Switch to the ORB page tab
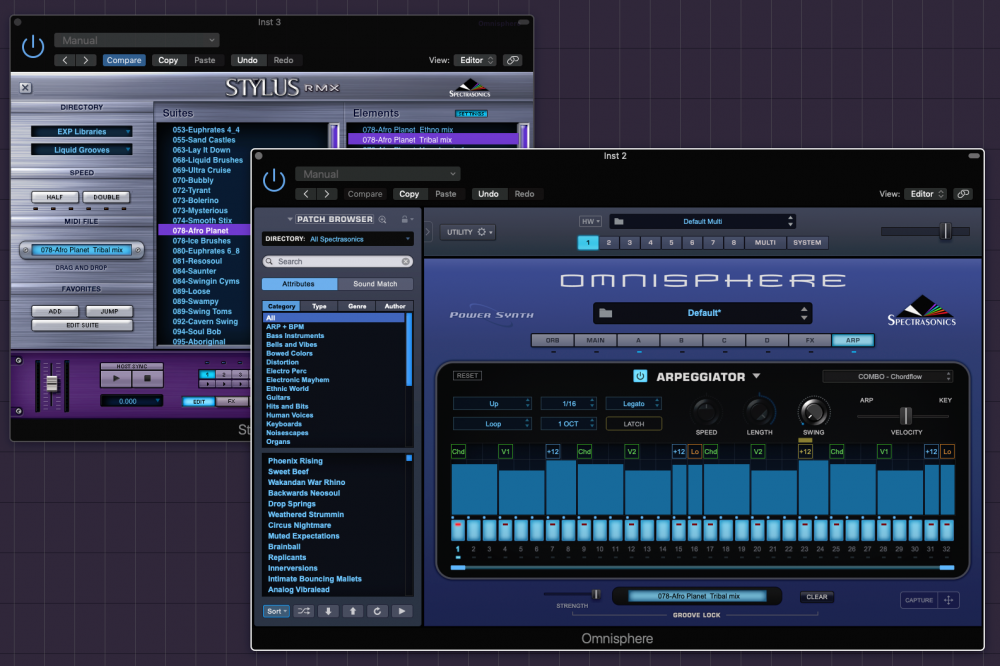Image resolution: width=1000 pixels, height=666 pixels. 552,340
